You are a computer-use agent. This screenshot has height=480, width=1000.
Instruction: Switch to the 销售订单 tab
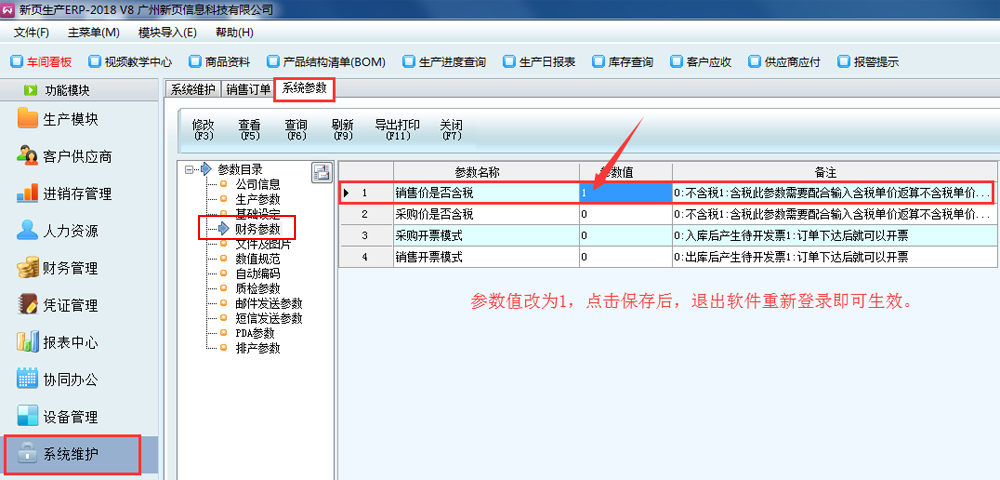tap(248, 89)
